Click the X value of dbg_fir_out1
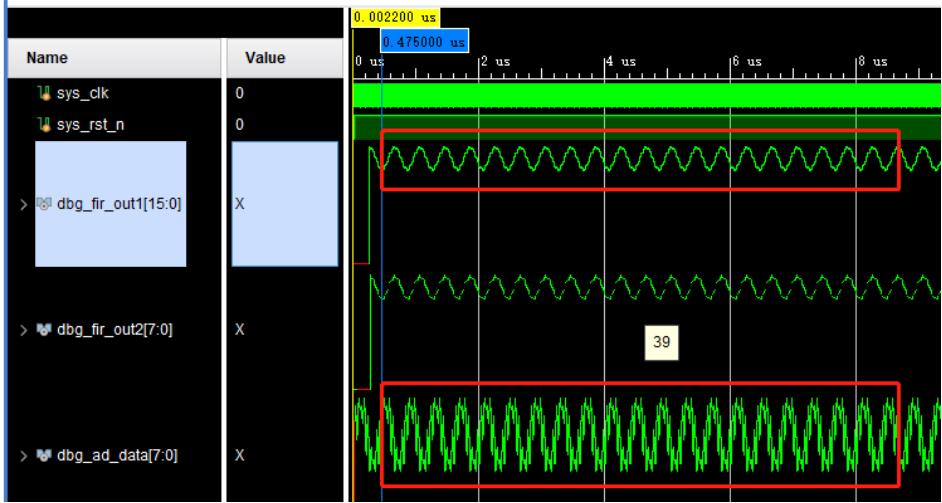The image size is (942, 503). click(240, 204)
